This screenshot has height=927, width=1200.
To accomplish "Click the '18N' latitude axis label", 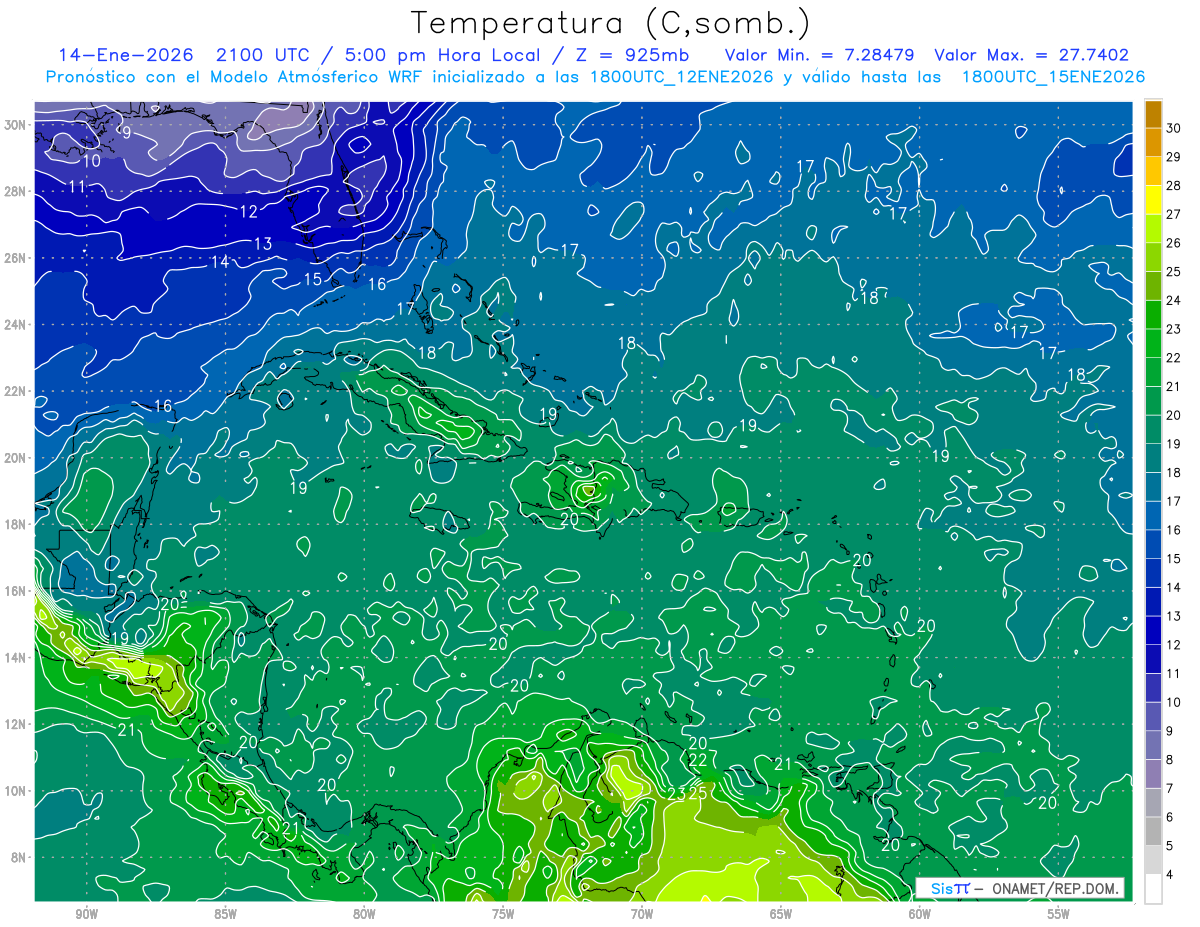I will pyautogui.click(x=17, y=524).
